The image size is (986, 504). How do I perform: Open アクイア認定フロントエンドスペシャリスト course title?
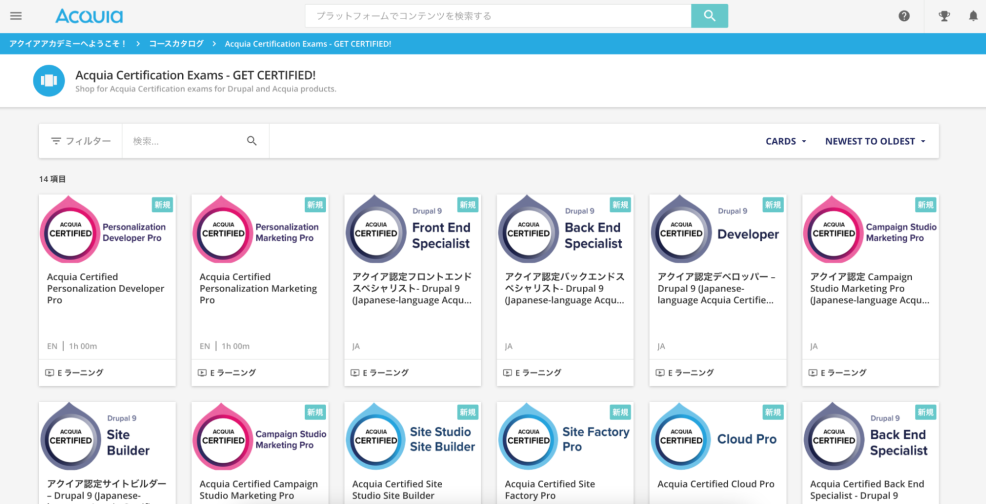coord(413,288)
